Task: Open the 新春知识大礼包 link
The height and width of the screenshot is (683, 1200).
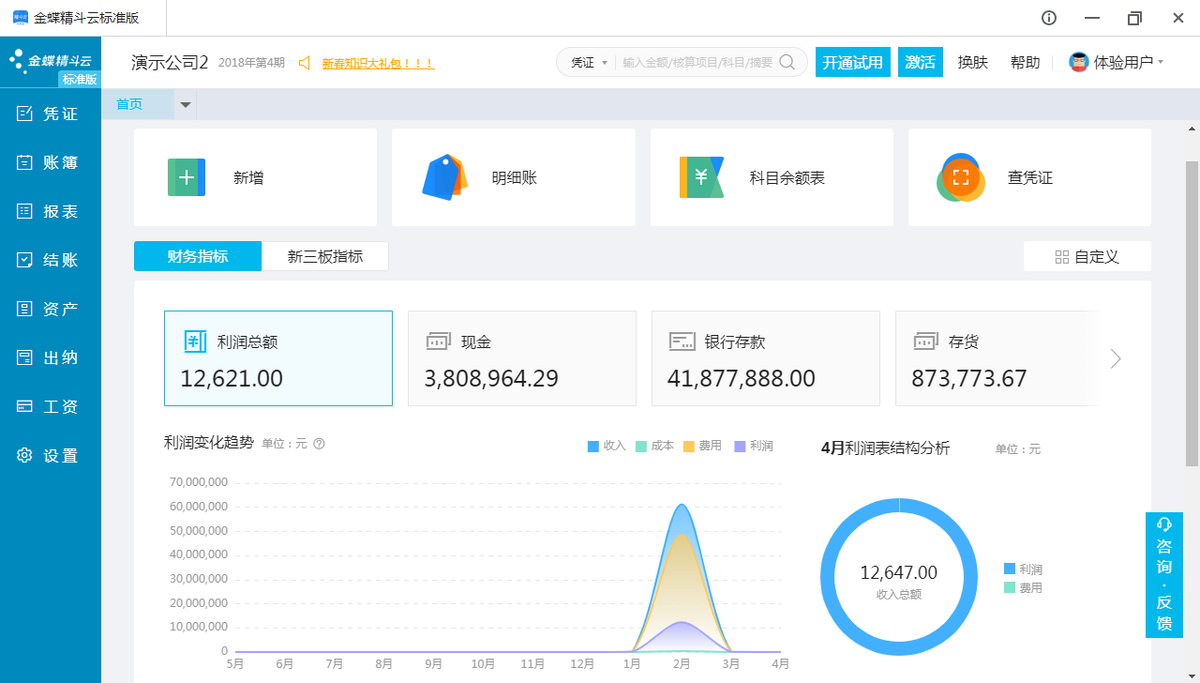Action: point(377,63)
